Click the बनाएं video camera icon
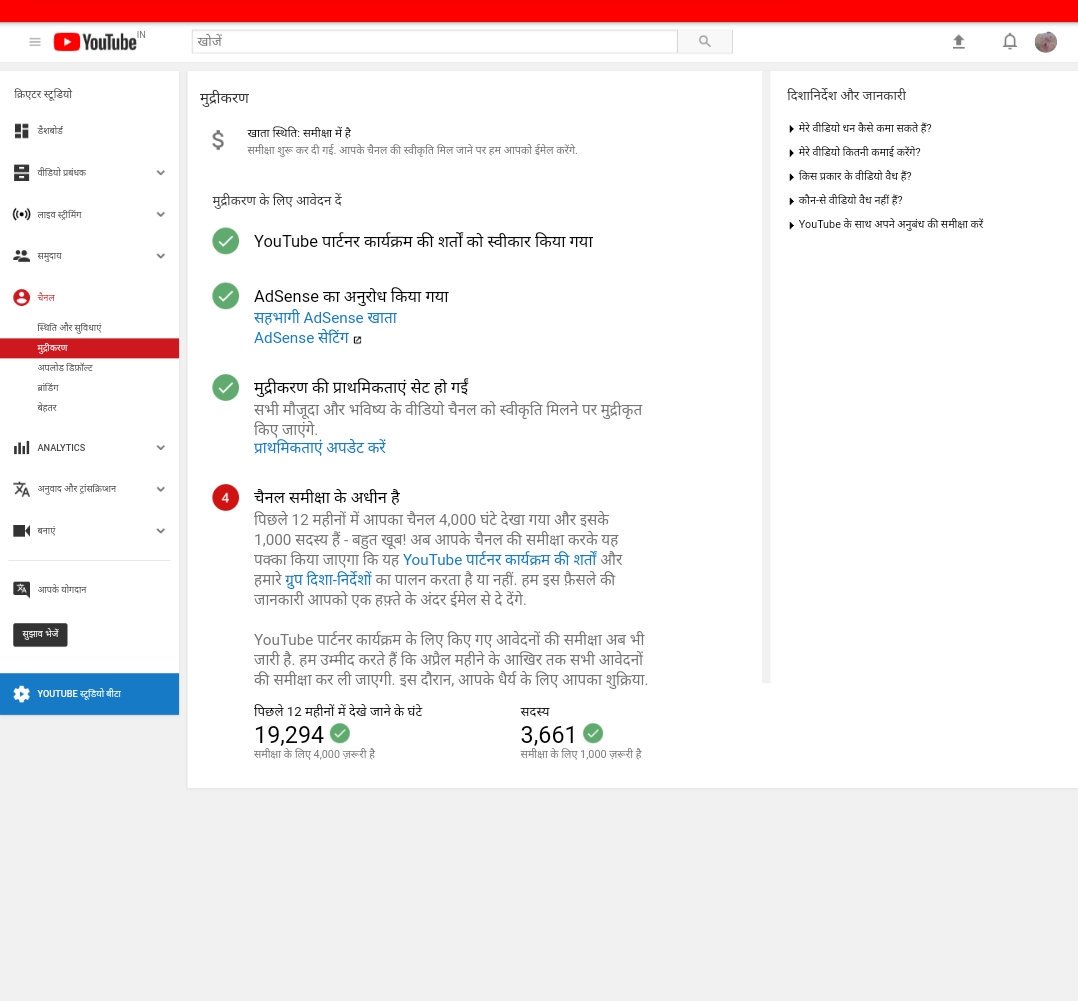Viewport: 1078px width, 1001px height. click(x=21, y=531)
